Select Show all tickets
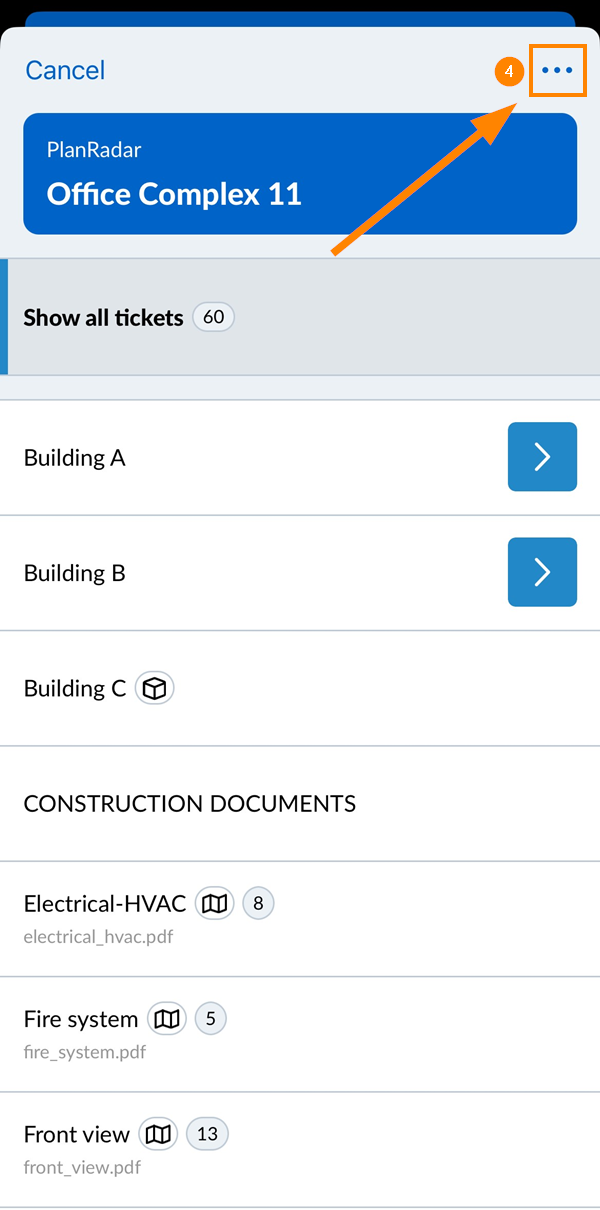Viewport: 600px width, 1210px height. pyautogui.click(x=103, y=318)
